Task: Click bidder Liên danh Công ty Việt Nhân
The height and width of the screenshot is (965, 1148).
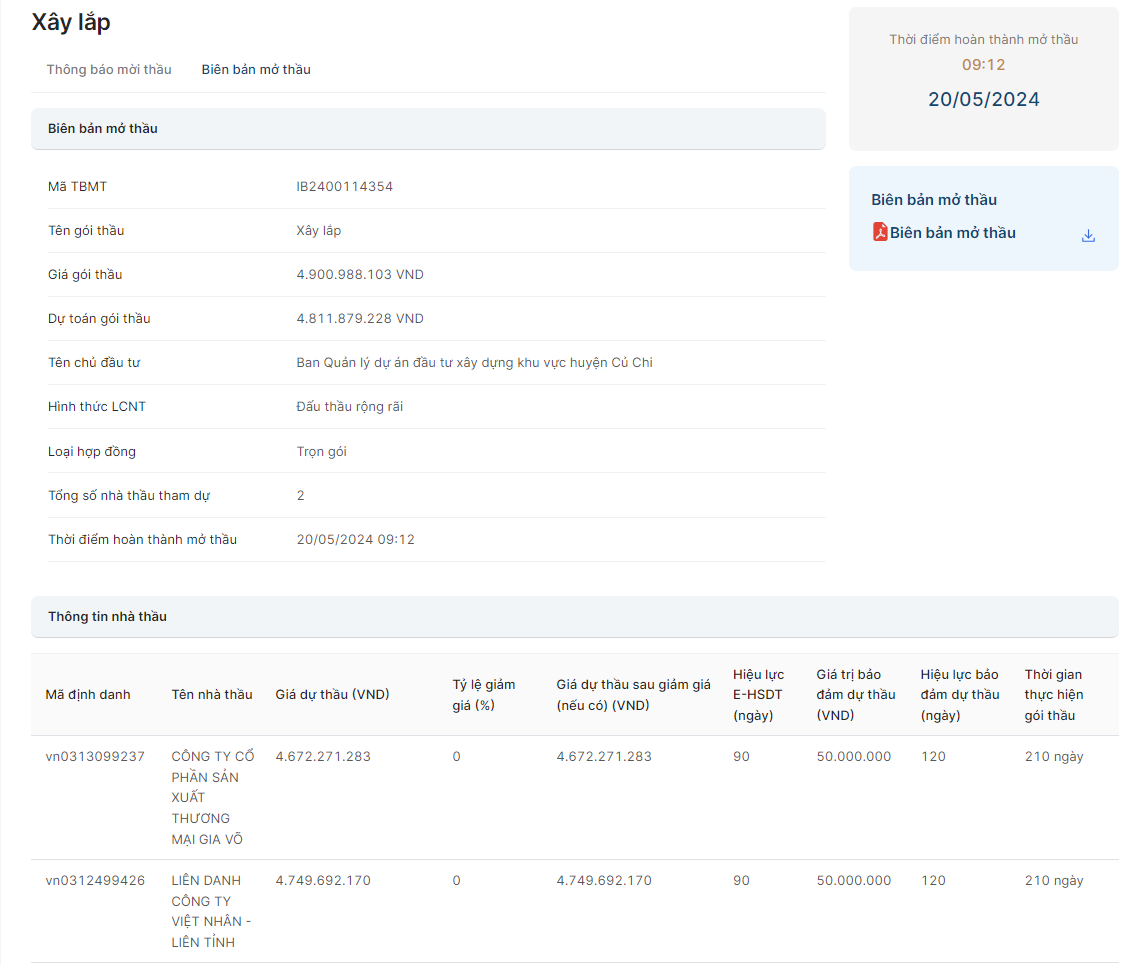Action: click(210, 911)
